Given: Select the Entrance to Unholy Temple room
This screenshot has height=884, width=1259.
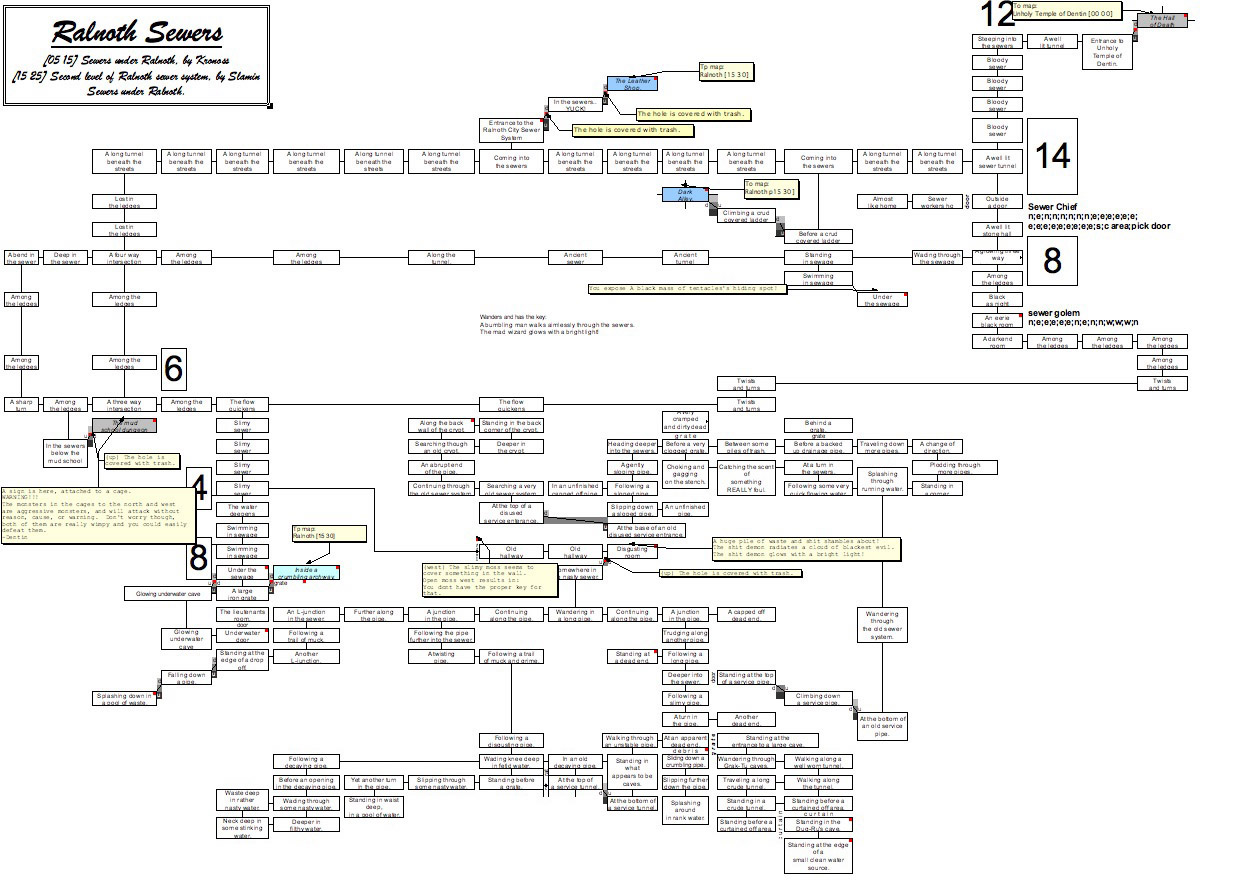Looking at the screenshot, I should [1107, 52].
